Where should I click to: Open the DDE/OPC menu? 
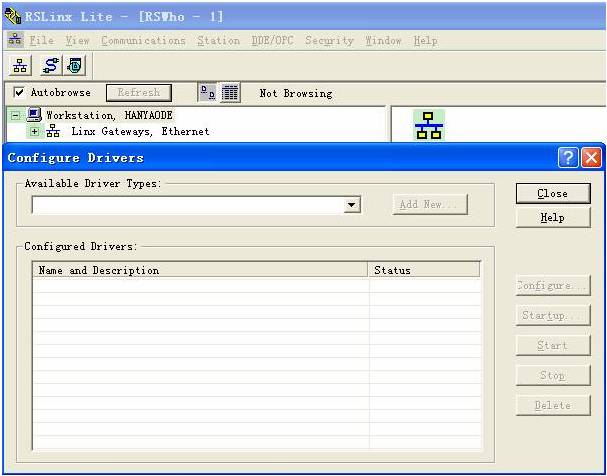tap(273, 40)
